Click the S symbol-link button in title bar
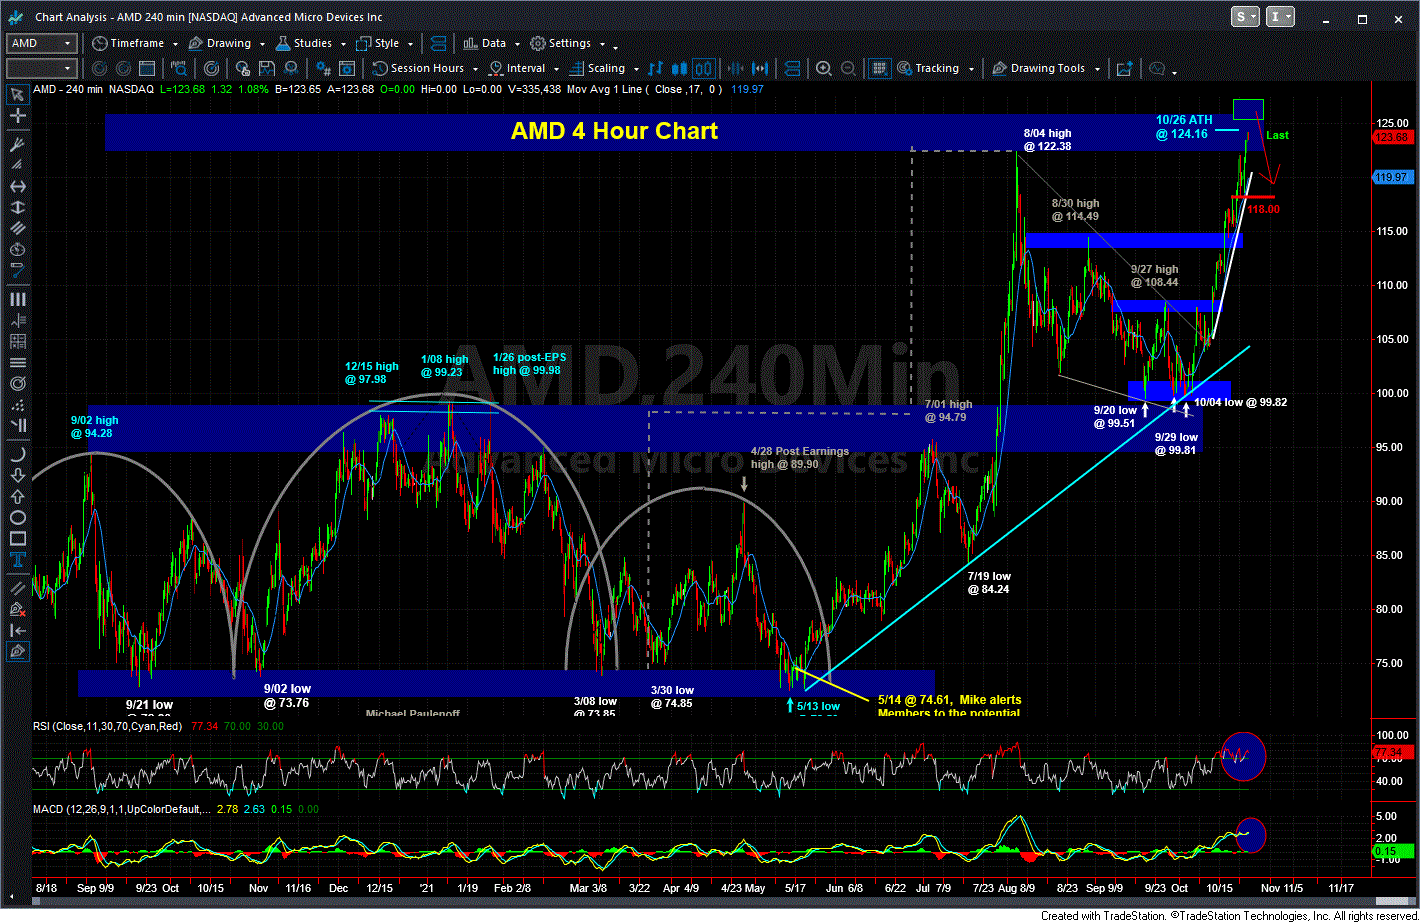1420x922 pixels. point(1245,16)
